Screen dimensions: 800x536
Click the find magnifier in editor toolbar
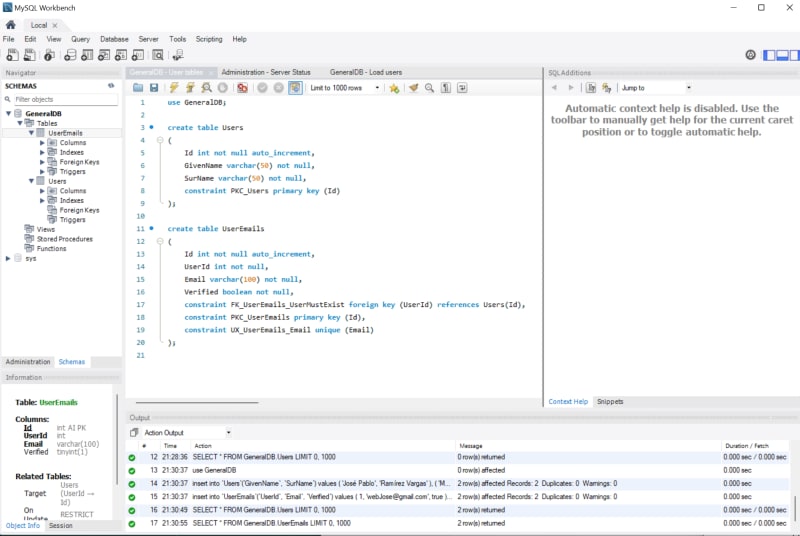[x=430, y=88]
